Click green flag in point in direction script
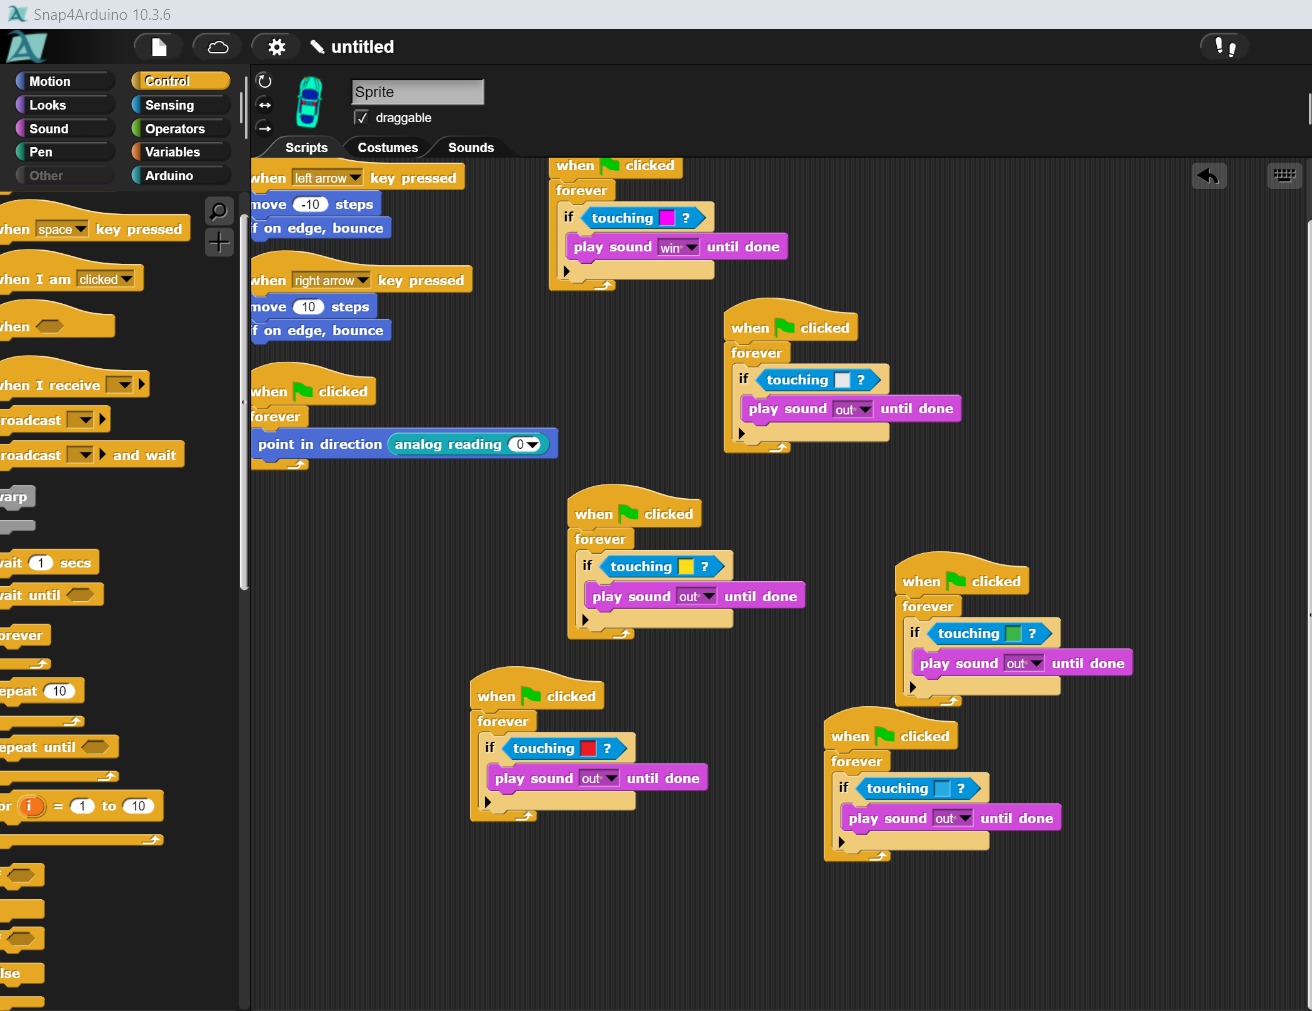 tap(303, 391)
